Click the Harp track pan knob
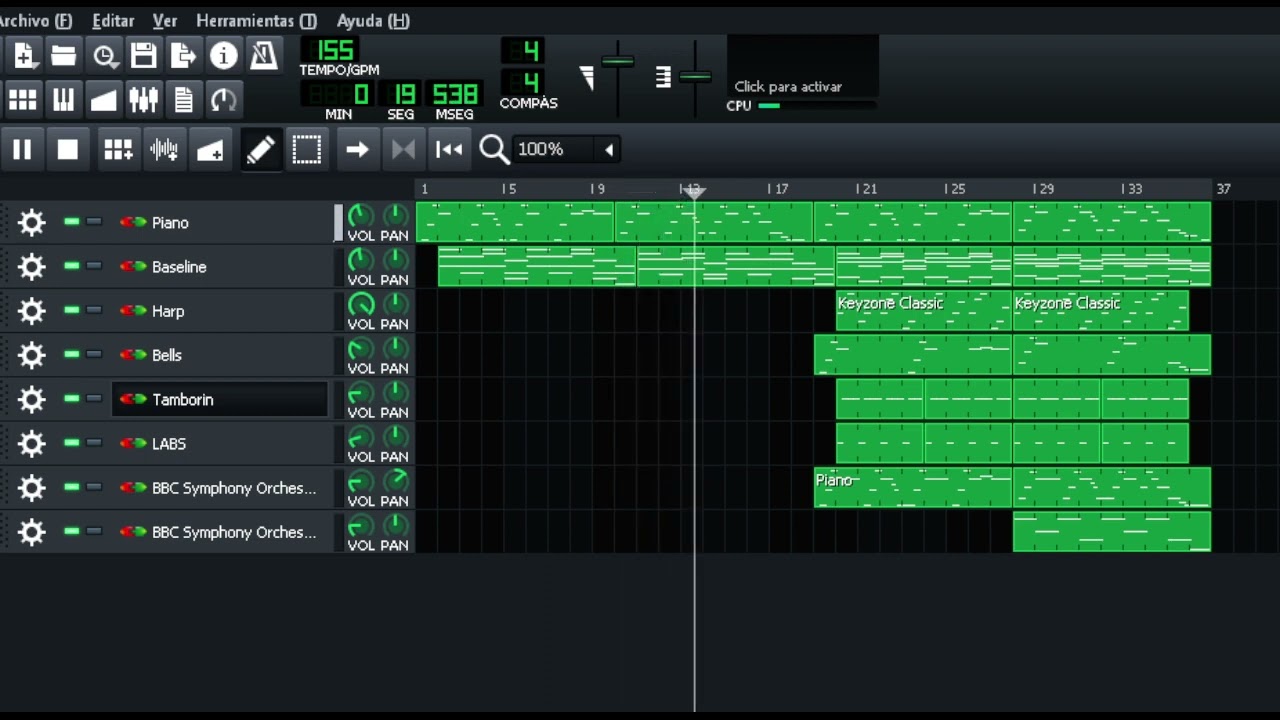 [396, 304]
